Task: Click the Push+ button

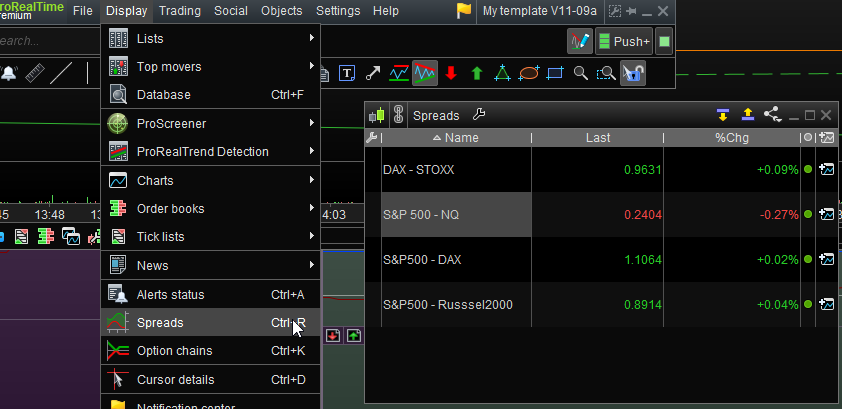Action: 624,41
